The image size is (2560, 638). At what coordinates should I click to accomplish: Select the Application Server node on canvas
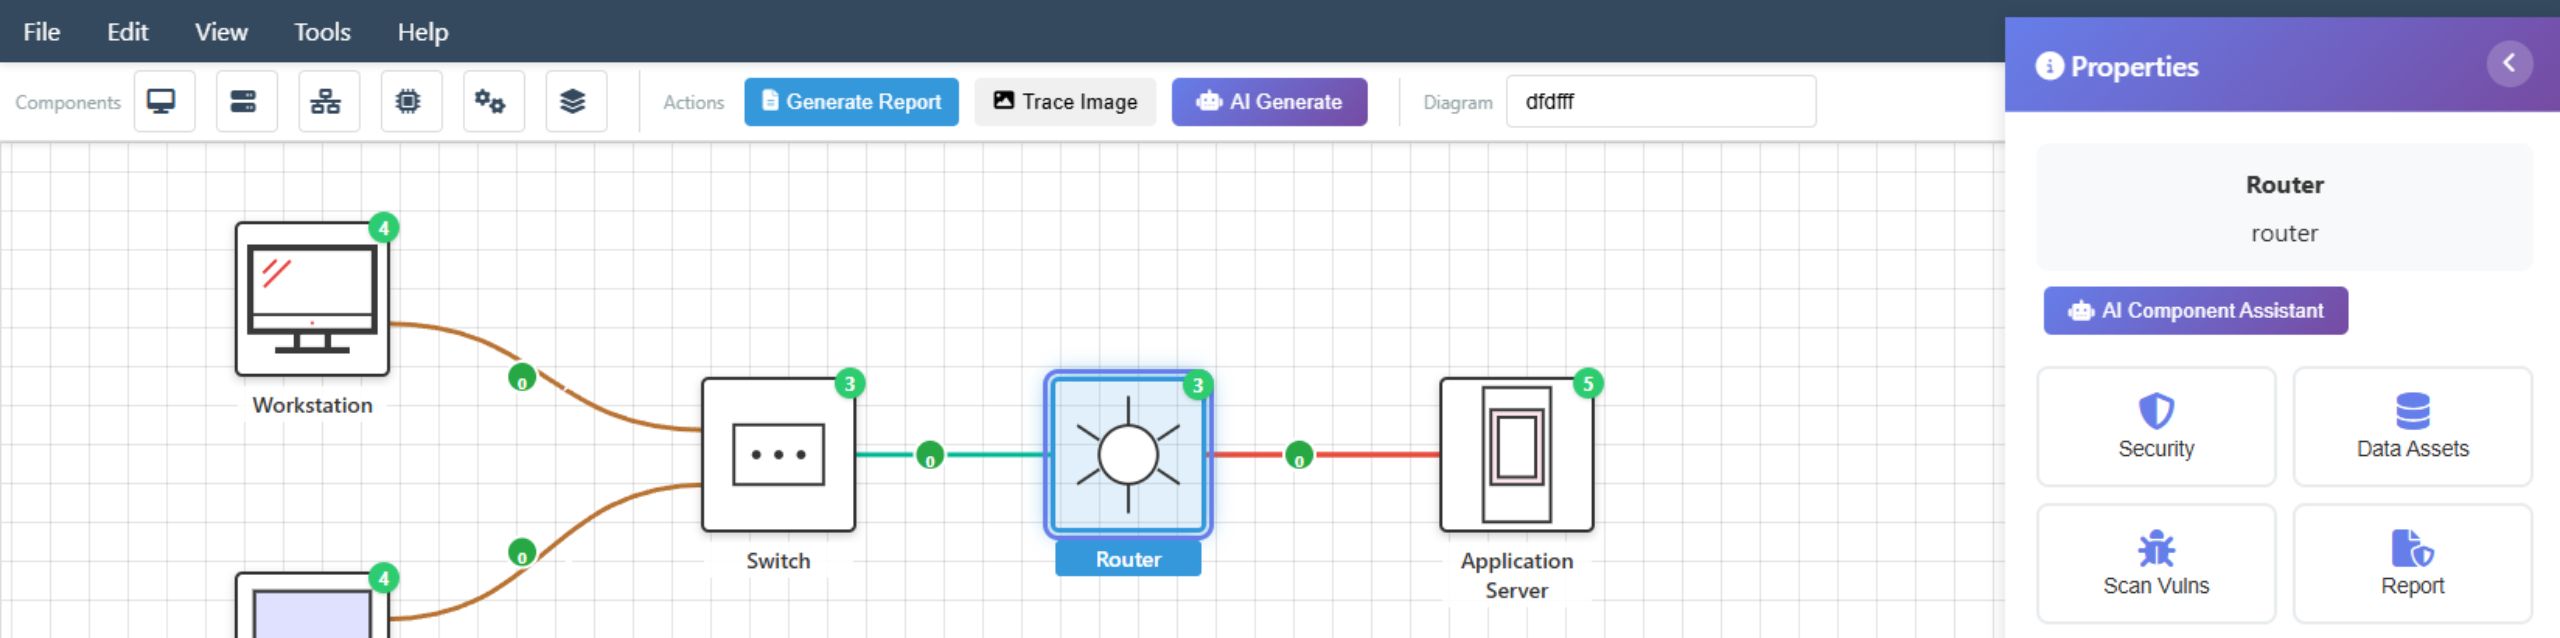(1516, 455)
